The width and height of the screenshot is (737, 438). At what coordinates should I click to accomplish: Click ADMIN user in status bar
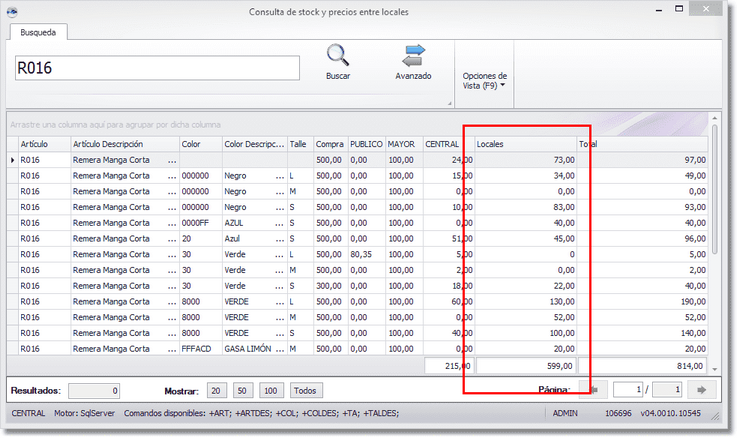click(x=565, y=414)
